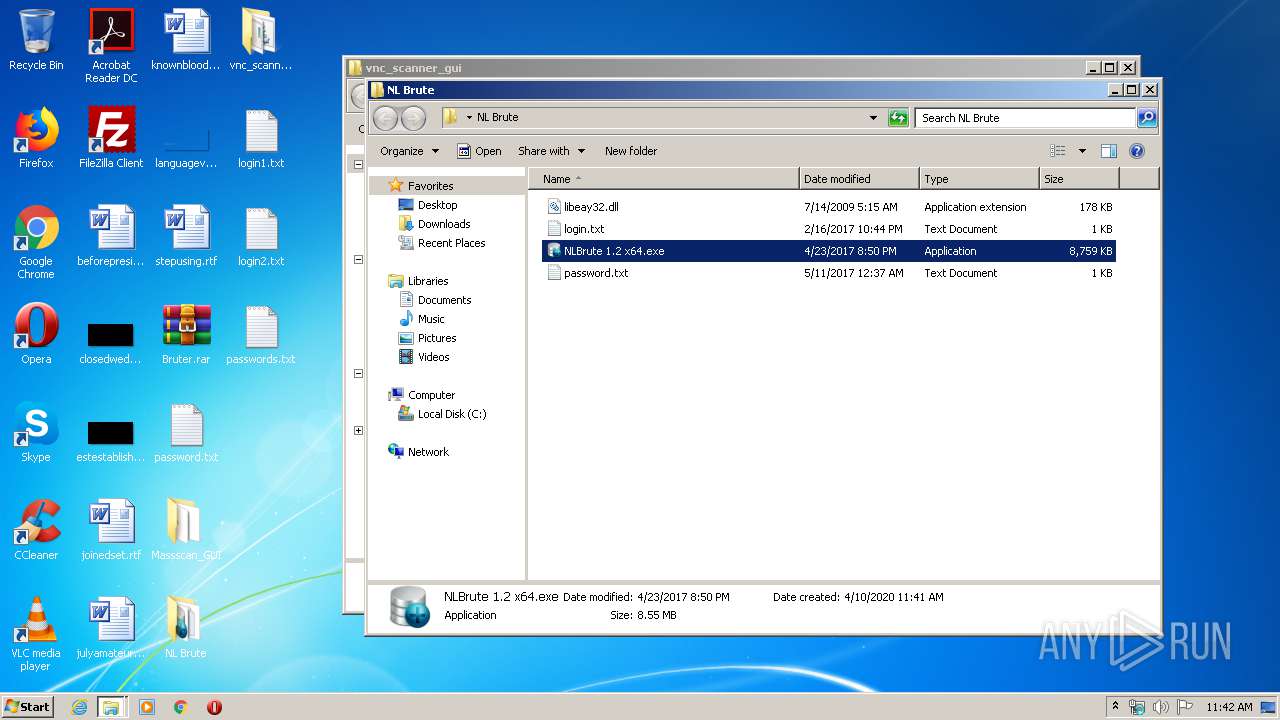Launch CCleaner desktop shortcut
Viewport: 1280px width, 720px height.
(x=36, y=530)
